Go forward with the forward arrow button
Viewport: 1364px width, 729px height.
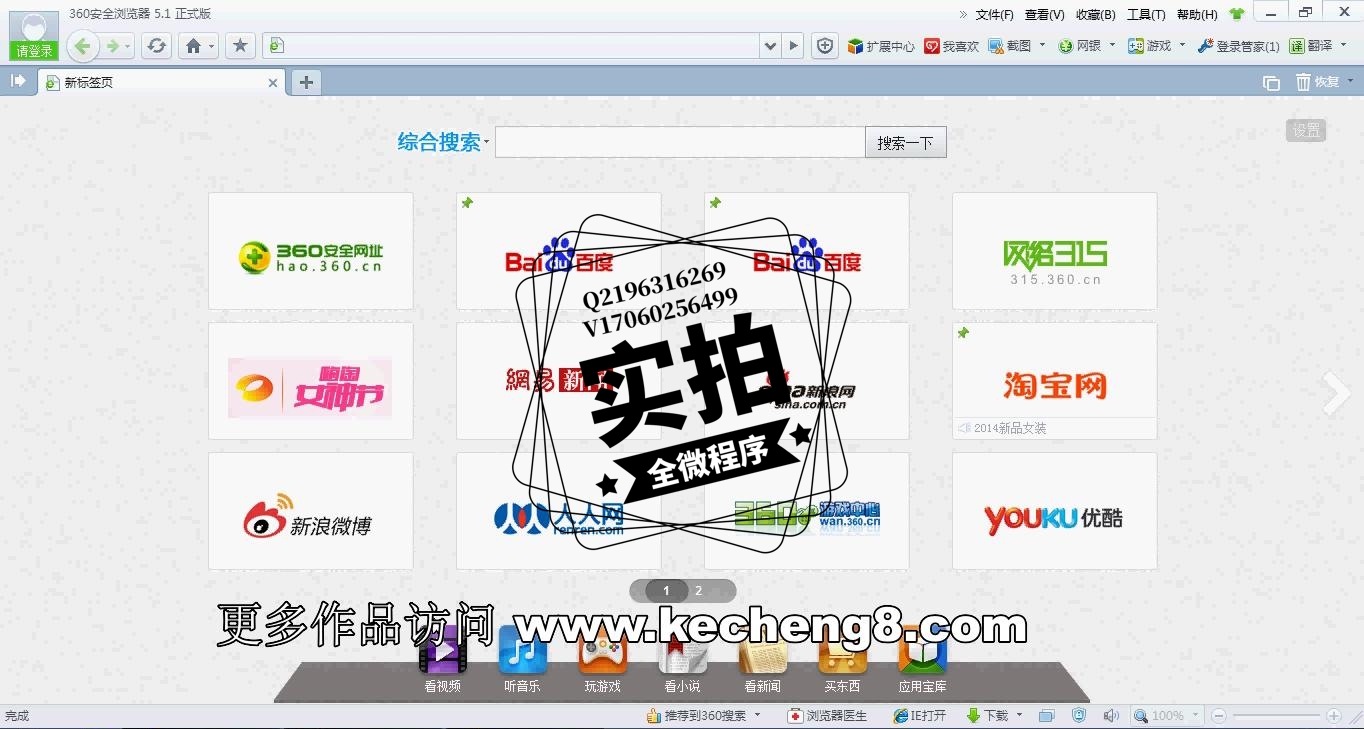(x=113, y=46)
